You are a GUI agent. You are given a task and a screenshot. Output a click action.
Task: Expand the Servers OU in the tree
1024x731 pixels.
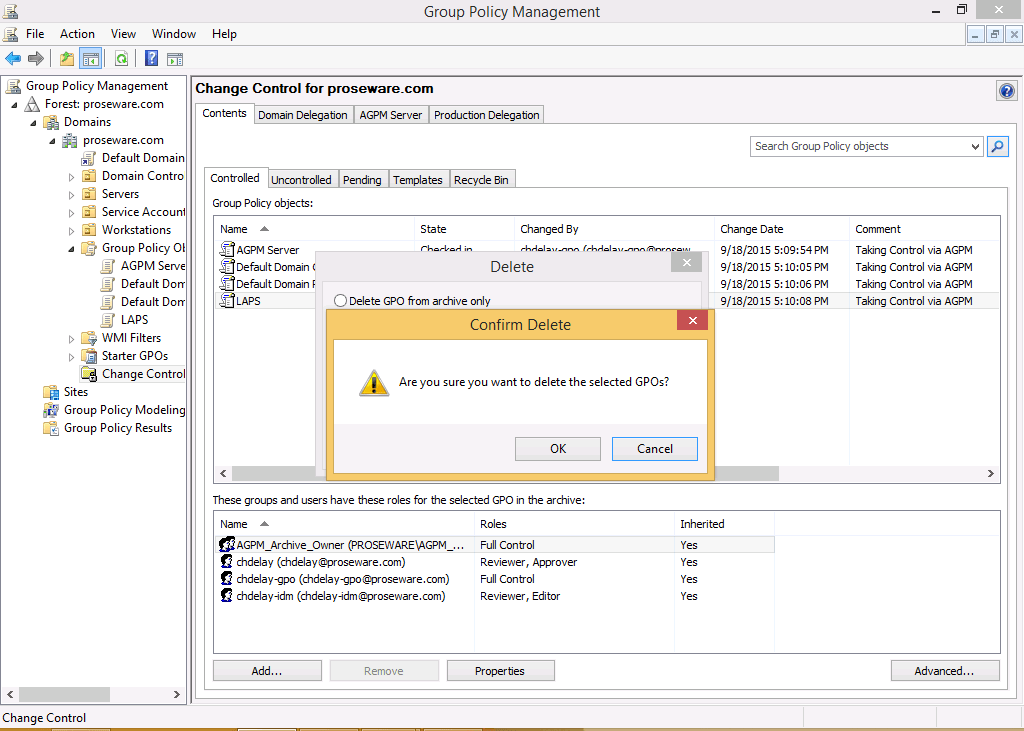72,194
